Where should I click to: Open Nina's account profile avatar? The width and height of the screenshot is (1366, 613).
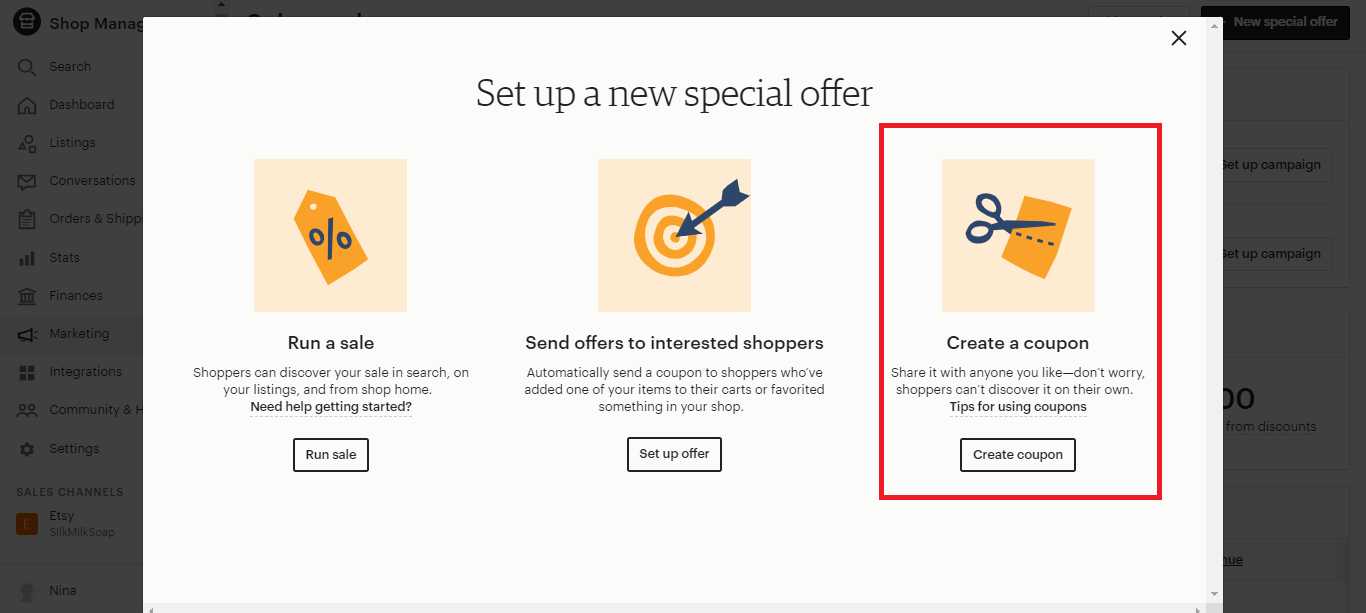pyautogui.click(x=27, y=591)
